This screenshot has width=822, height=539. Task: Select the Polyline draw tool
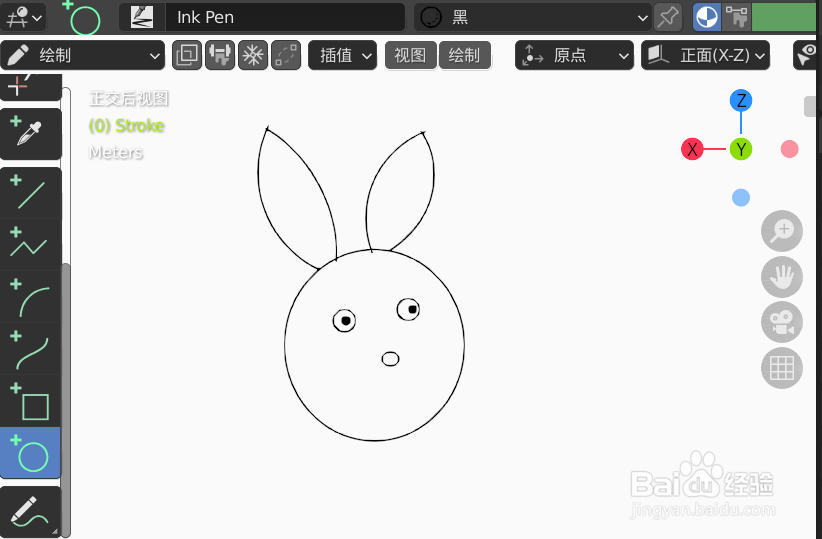pyautogui.click(x=30, y=244)
